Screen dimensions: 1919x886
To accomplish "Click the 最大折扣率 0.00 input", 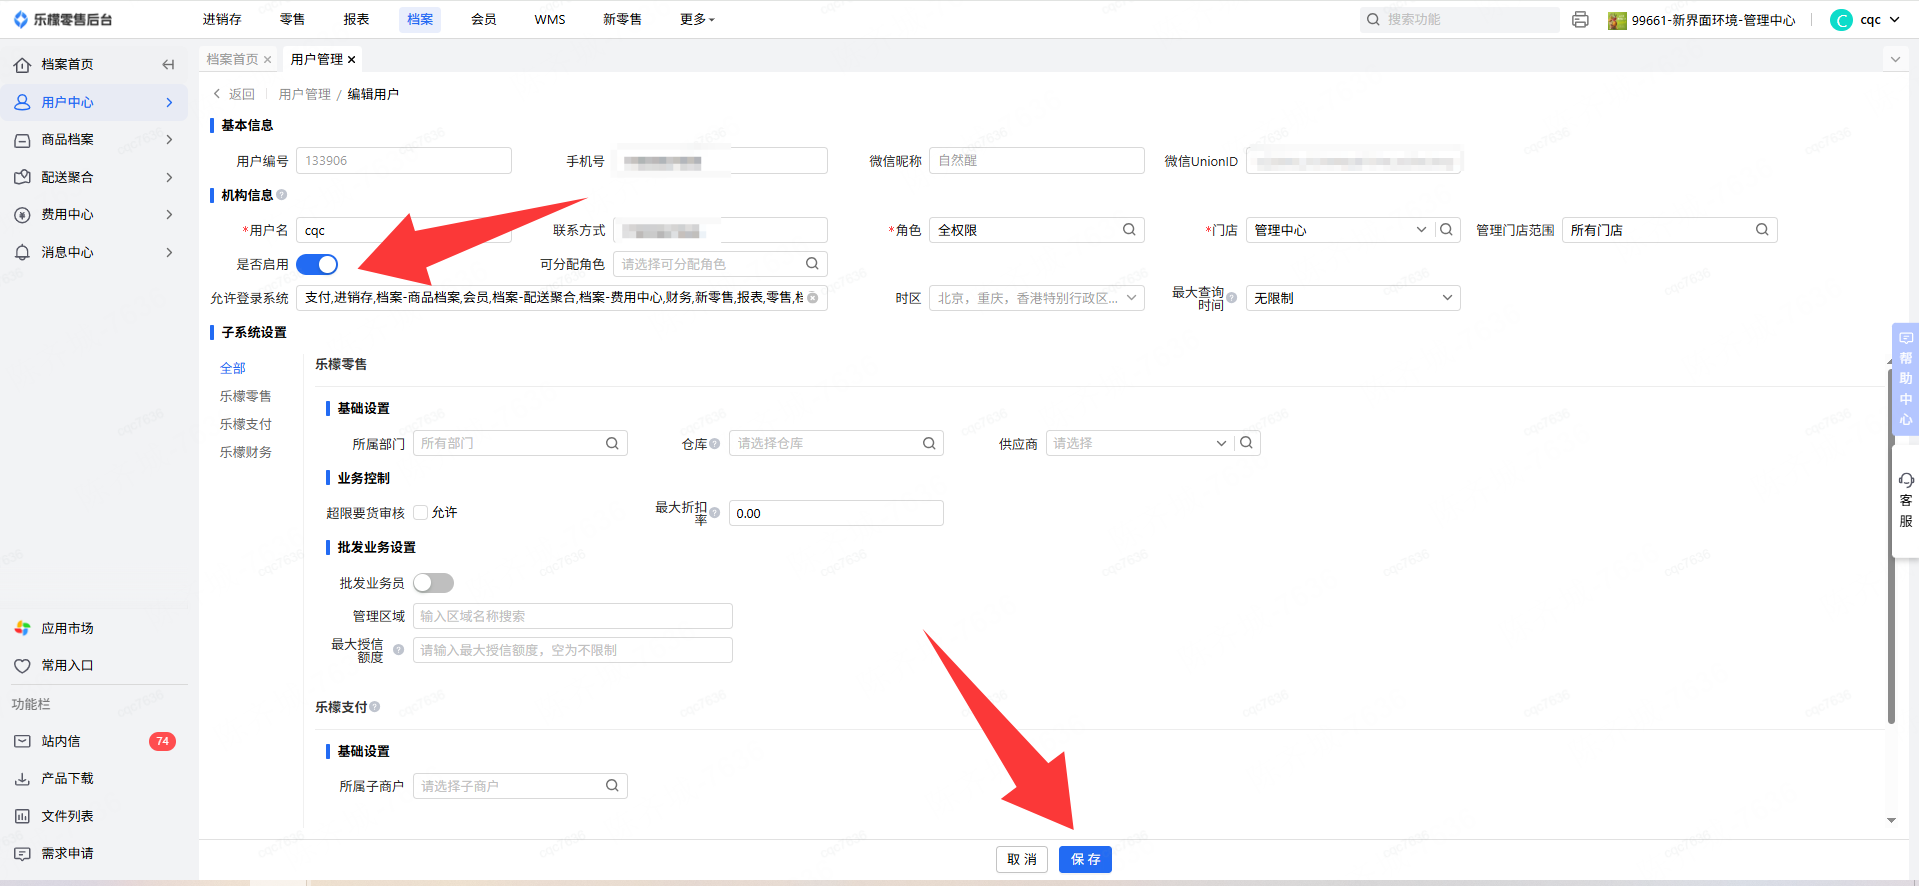I will click(836, 513).
